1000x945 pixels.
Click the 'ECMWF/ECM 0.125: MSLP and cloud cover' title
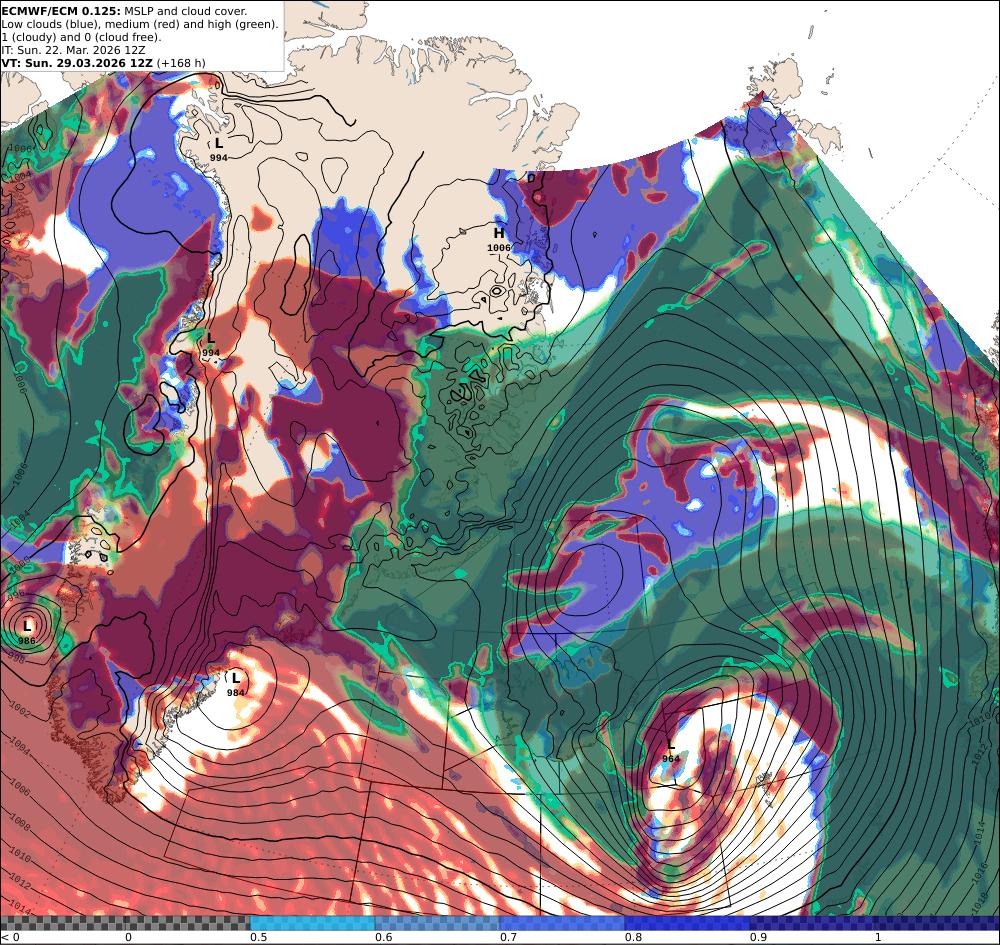124,11
